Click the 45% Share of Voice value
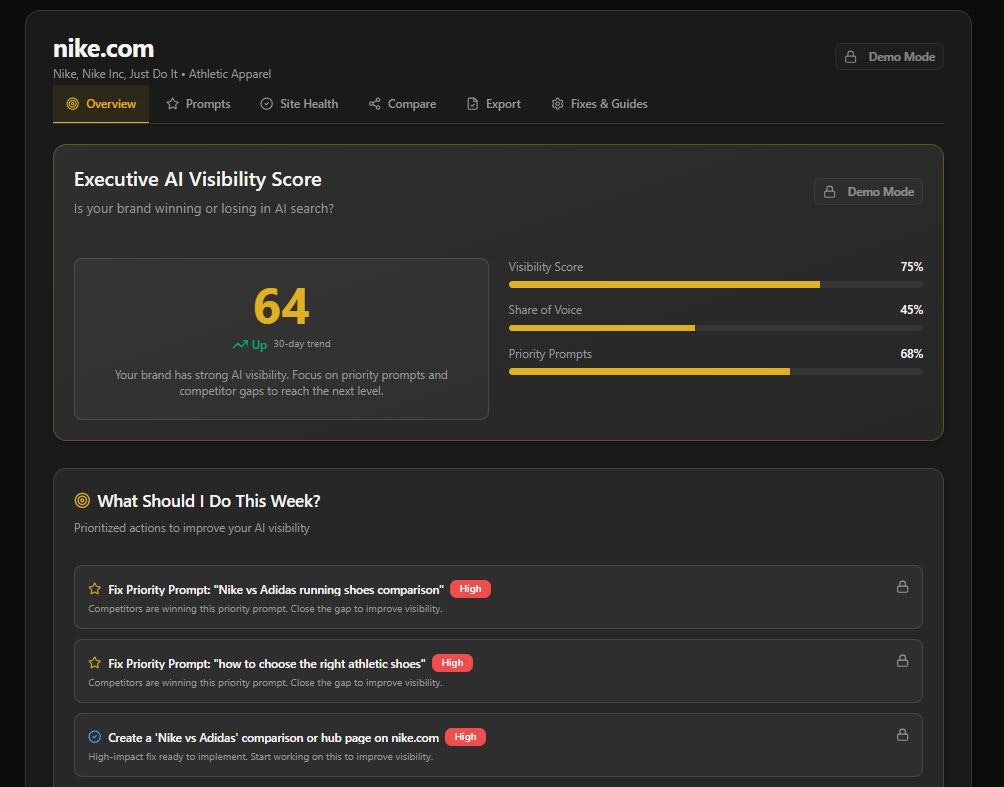The height and width of the screenshot is (787, 1004). 912,310
